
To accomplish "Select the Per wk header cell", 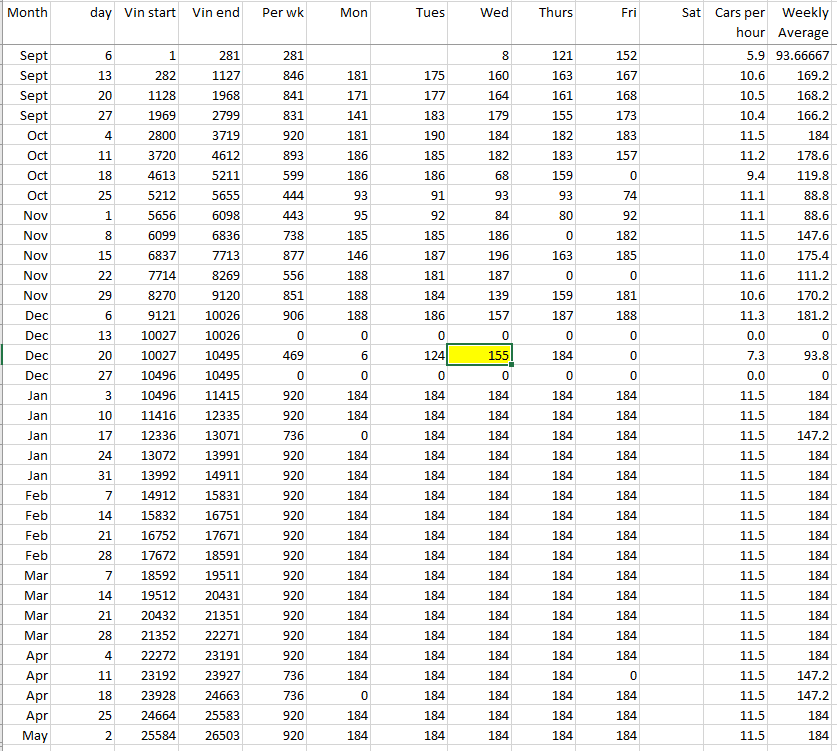I will click(278, 13).
